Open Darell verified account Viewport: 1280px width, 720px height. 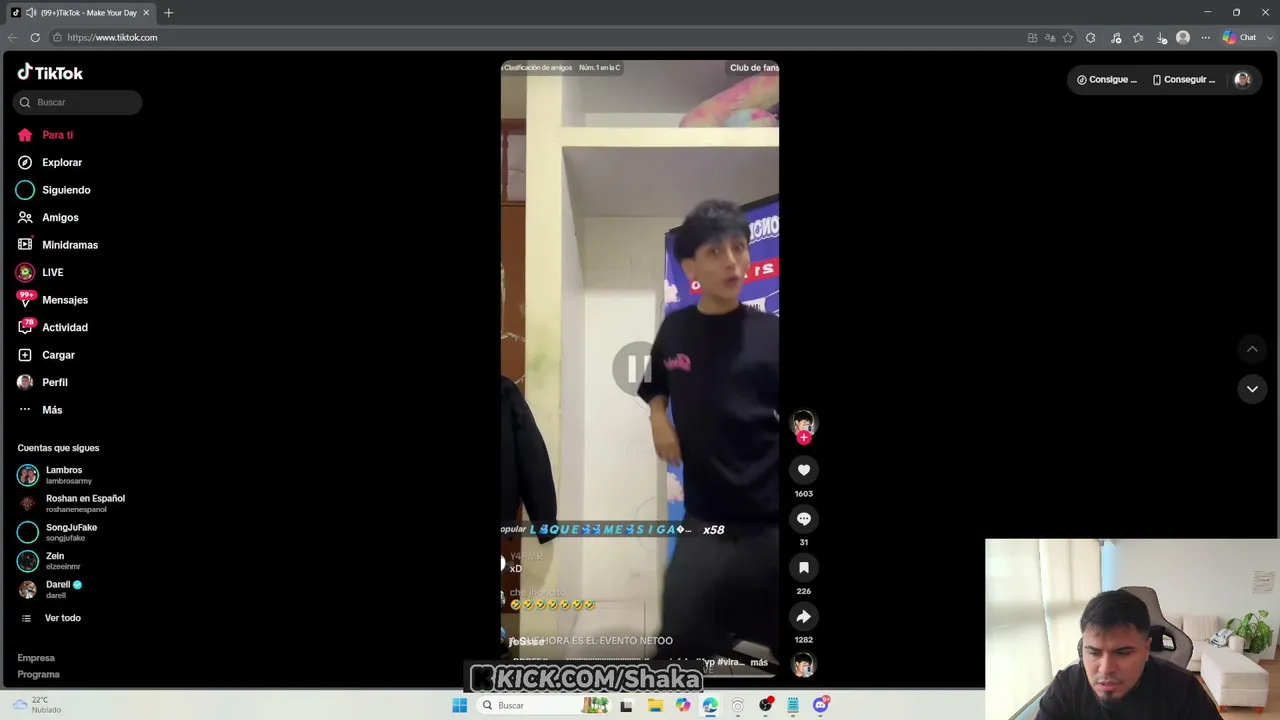click(50, 589)
